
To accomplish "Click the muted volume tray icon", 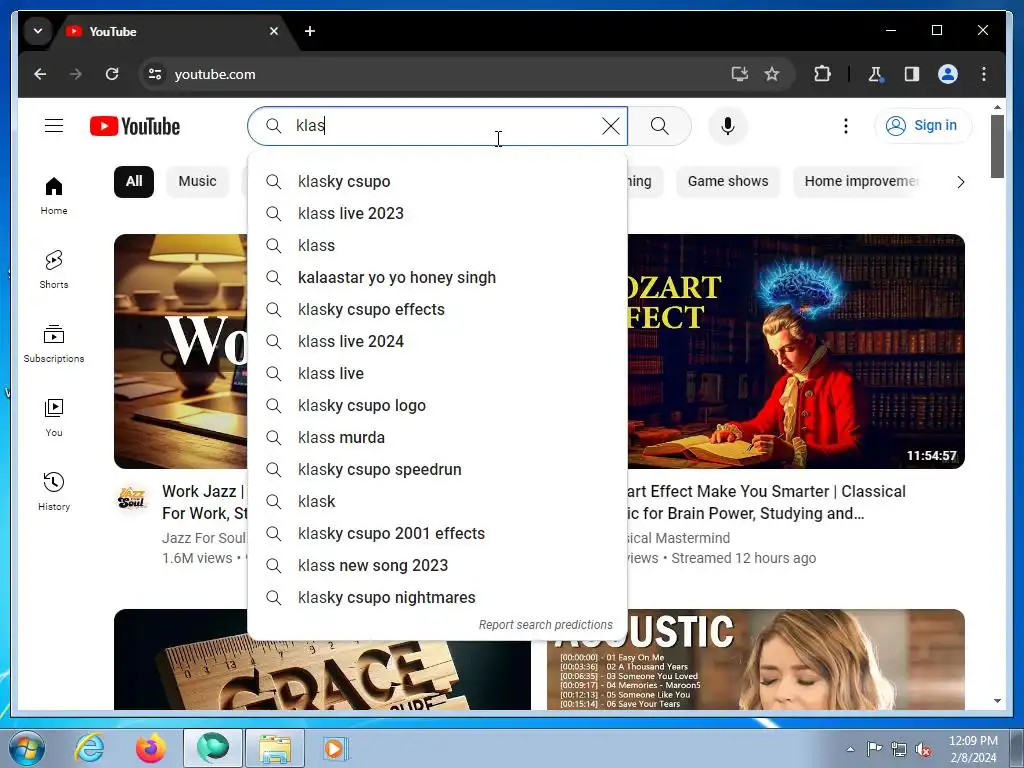I will tap(923, 749).
